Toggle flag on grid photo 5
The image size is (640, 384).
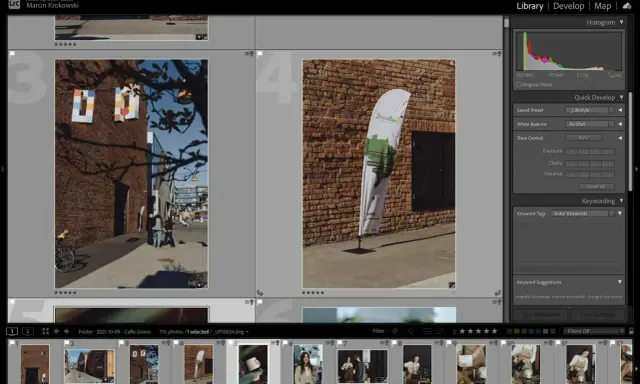12,302
